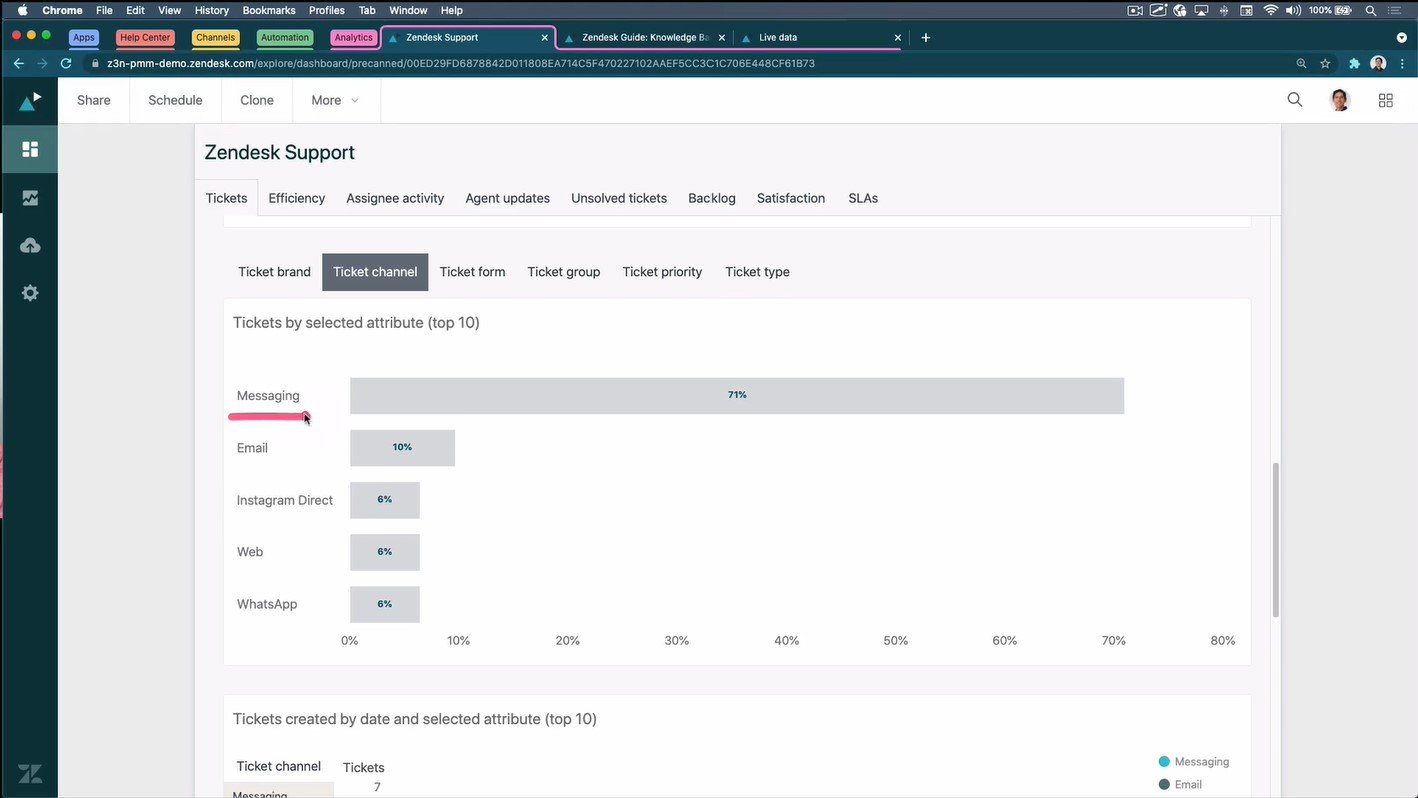Open the Chrome profile avatar in toolbar
Screen dimensions: 1418x798
(x=1378, y=63)
